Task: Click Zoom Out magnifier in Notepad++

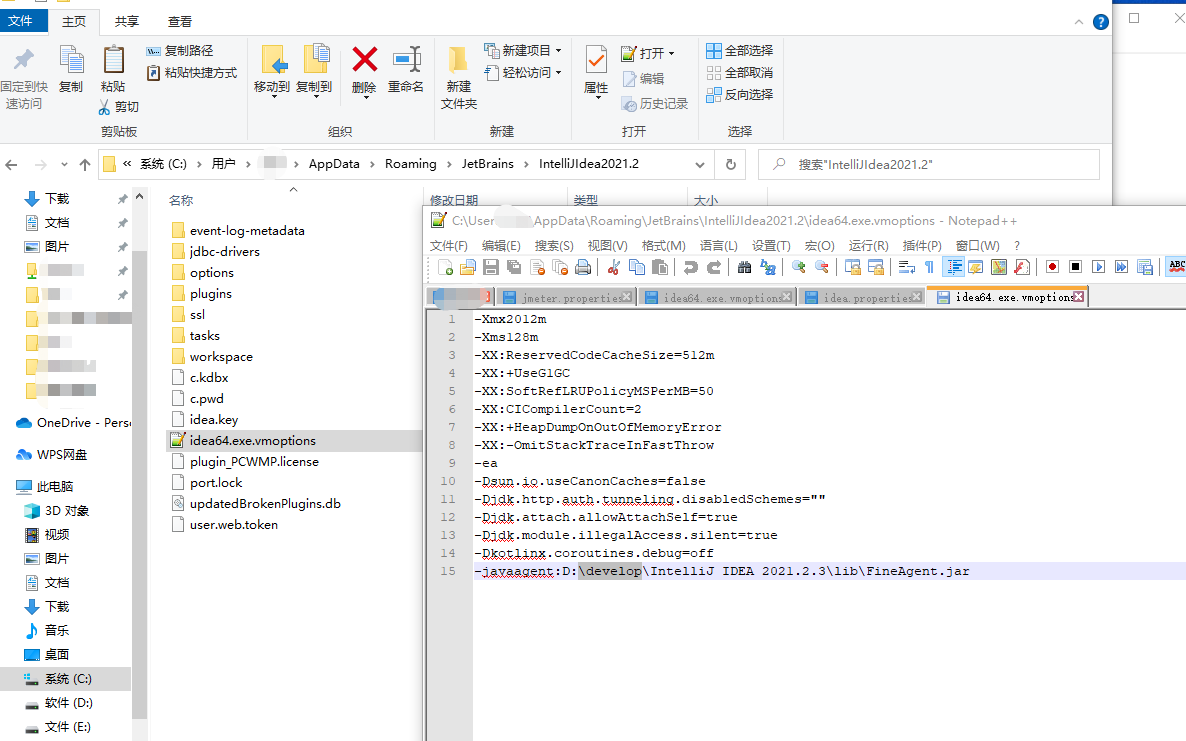Action: (821, 267)
